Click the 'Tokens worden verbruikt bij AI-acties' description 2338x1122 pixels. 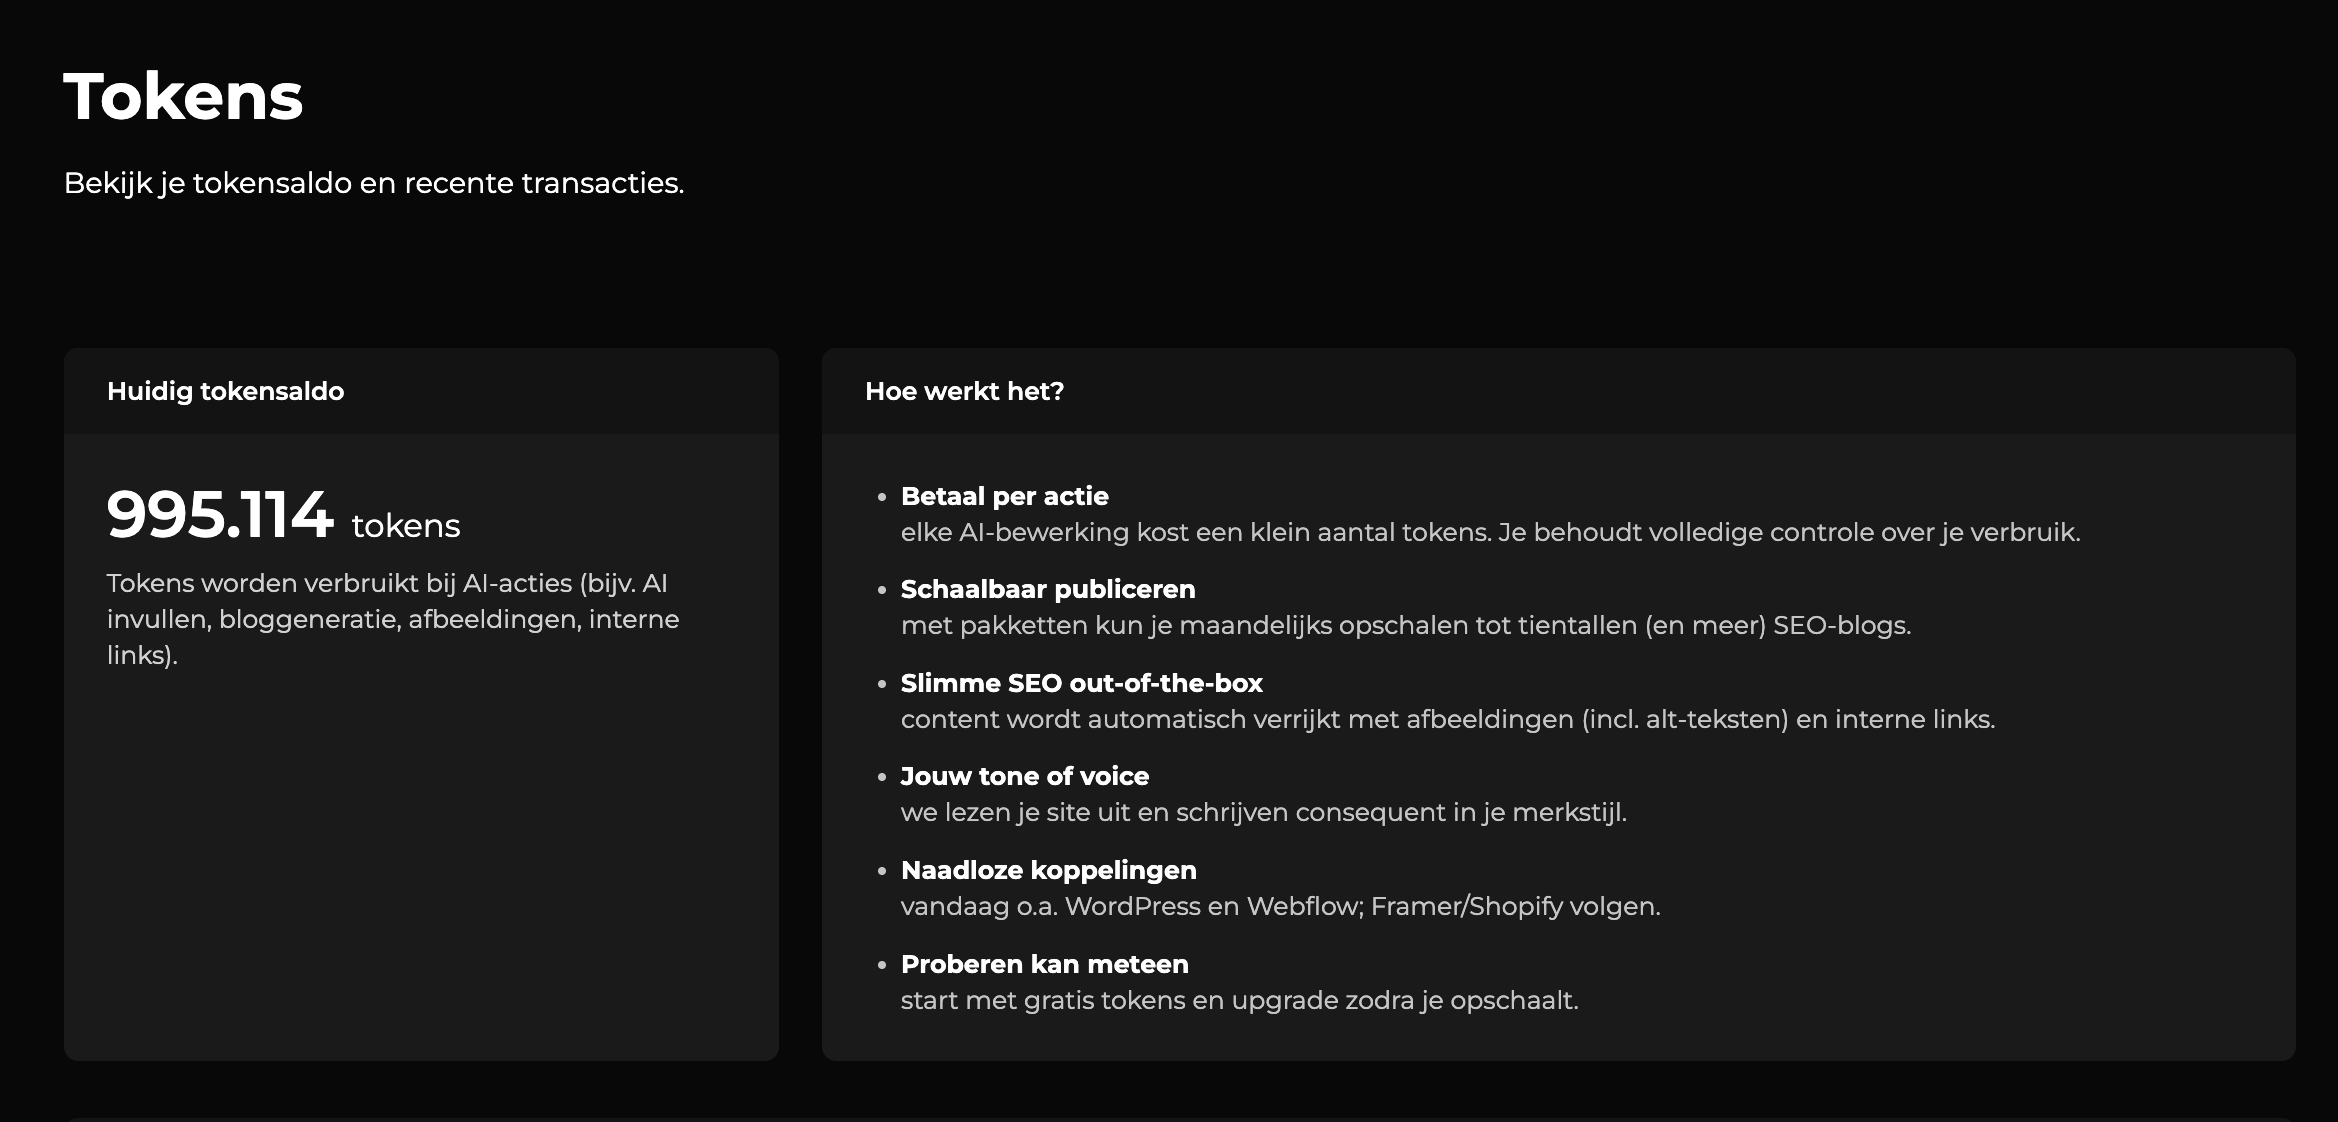(x=392, y=619)
